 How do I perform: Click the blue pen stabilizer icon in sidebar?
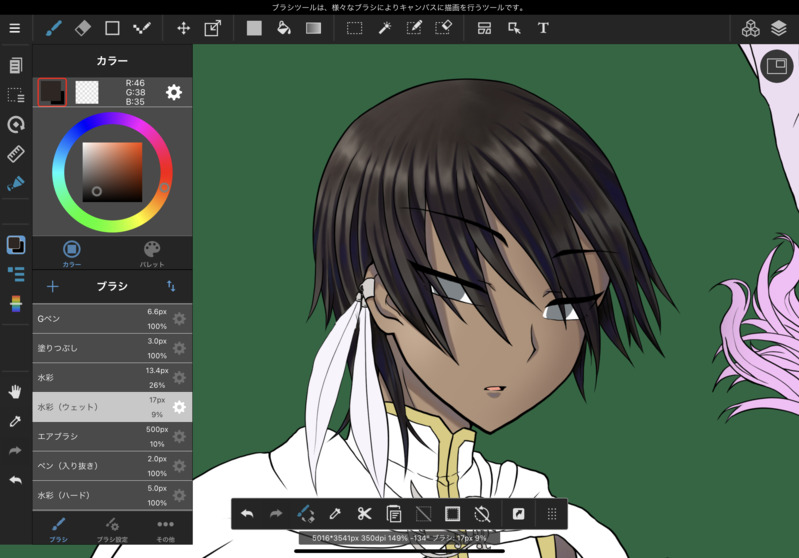coord(16,183)
